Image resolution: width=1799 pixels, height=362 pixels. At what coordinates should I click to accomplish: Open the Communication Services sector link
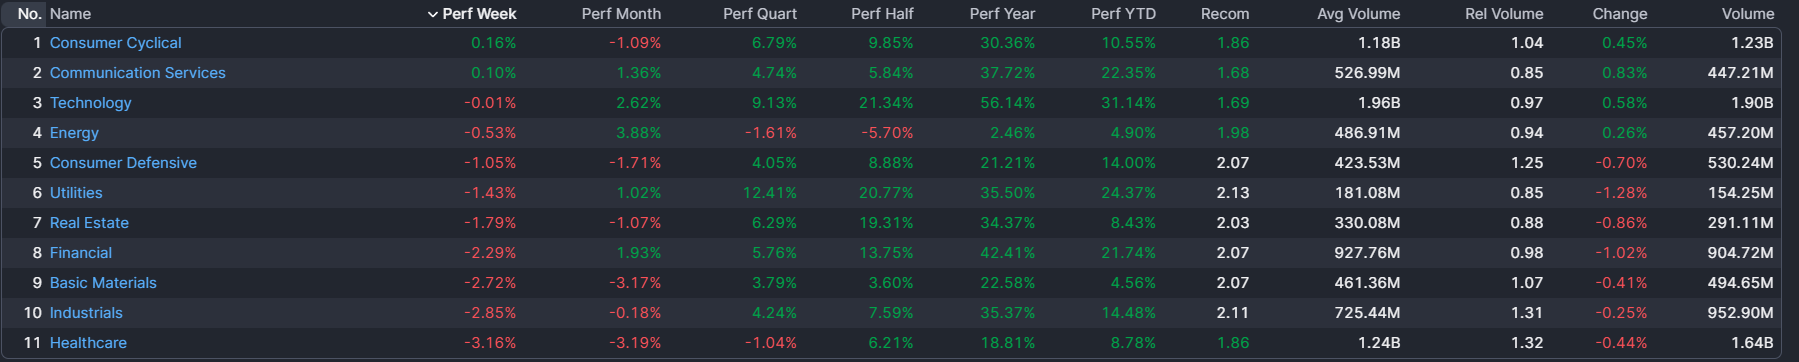(138, 73)
